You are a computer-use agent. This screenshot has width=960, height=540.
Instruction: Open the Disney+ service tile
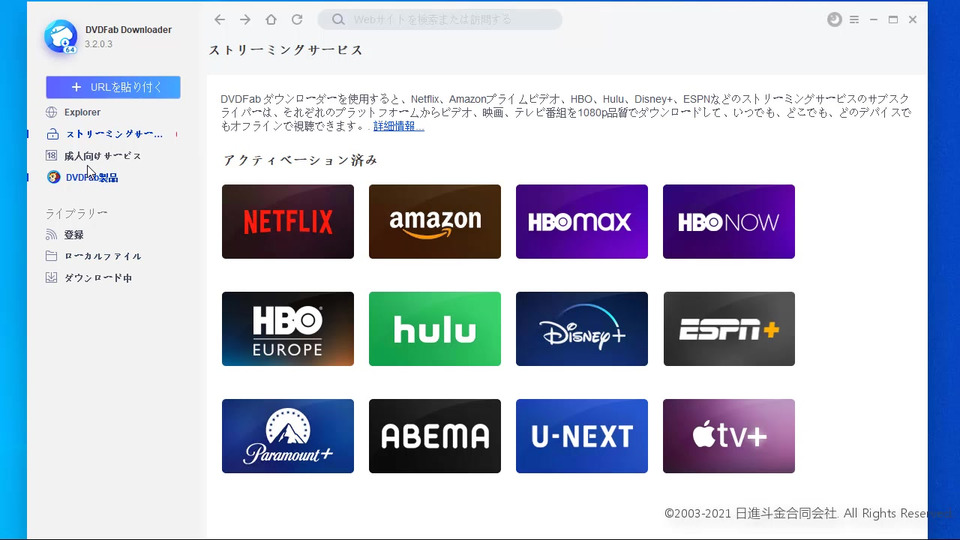[x=582, y=329]
